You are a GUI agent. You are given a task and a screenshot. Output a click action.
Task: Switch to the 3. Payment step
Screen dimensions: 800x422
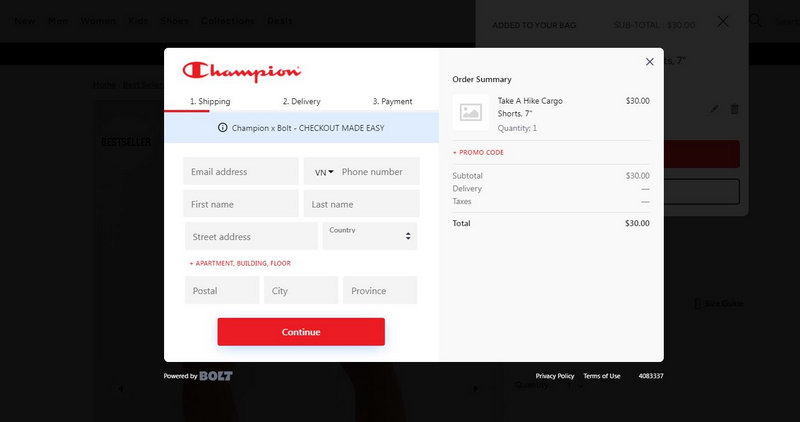click(x=392, y=101)
